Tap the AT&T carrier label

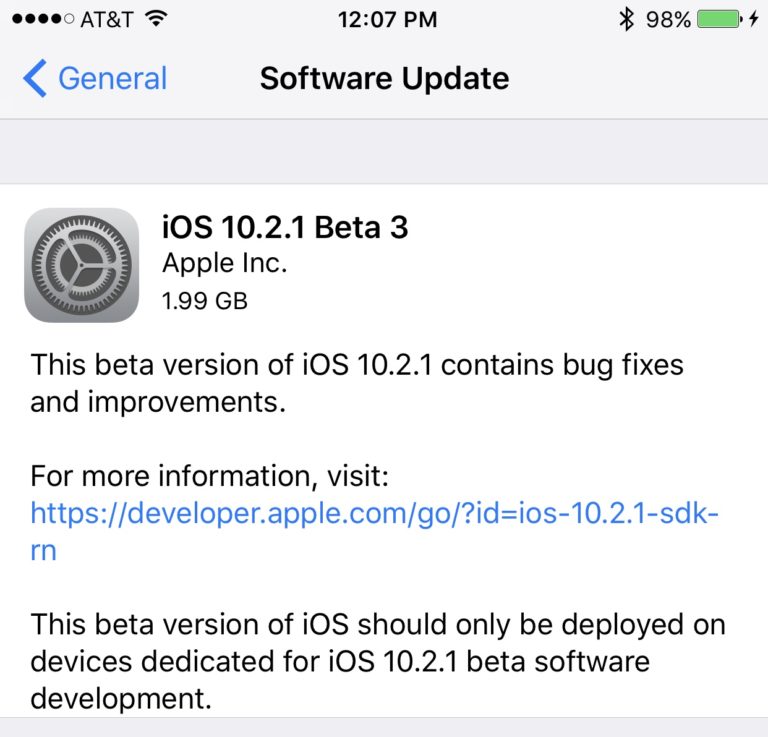coord(107,20)
